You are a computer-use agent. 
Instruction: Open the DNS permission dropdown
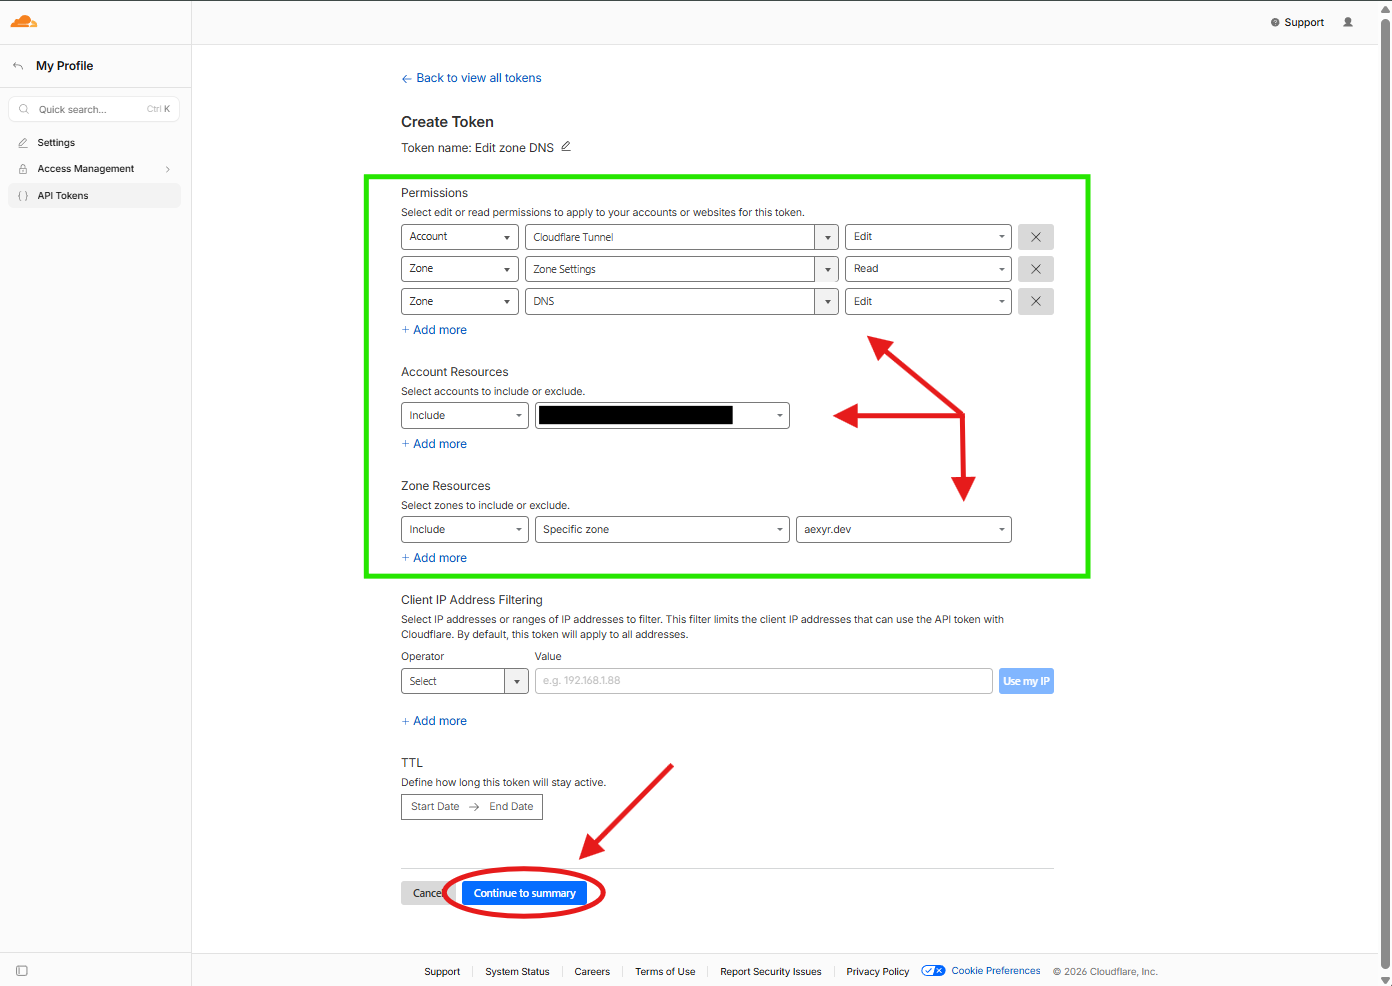pos(682,301)
